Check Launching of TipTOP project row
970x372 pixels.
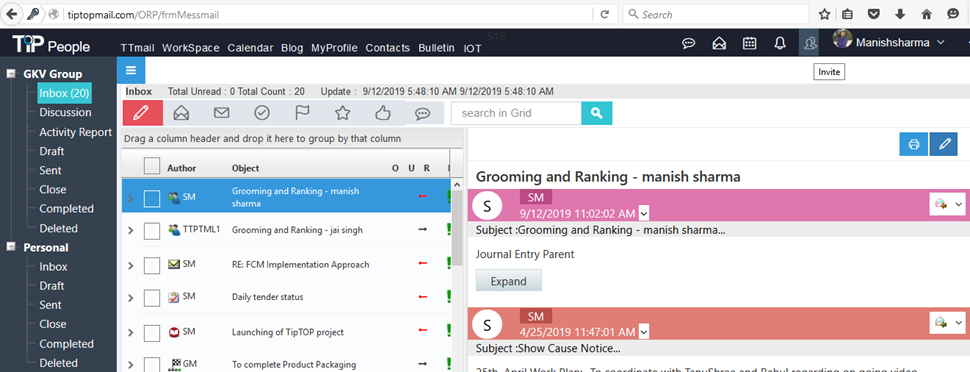pyautogui.click(x=152, y=332)
